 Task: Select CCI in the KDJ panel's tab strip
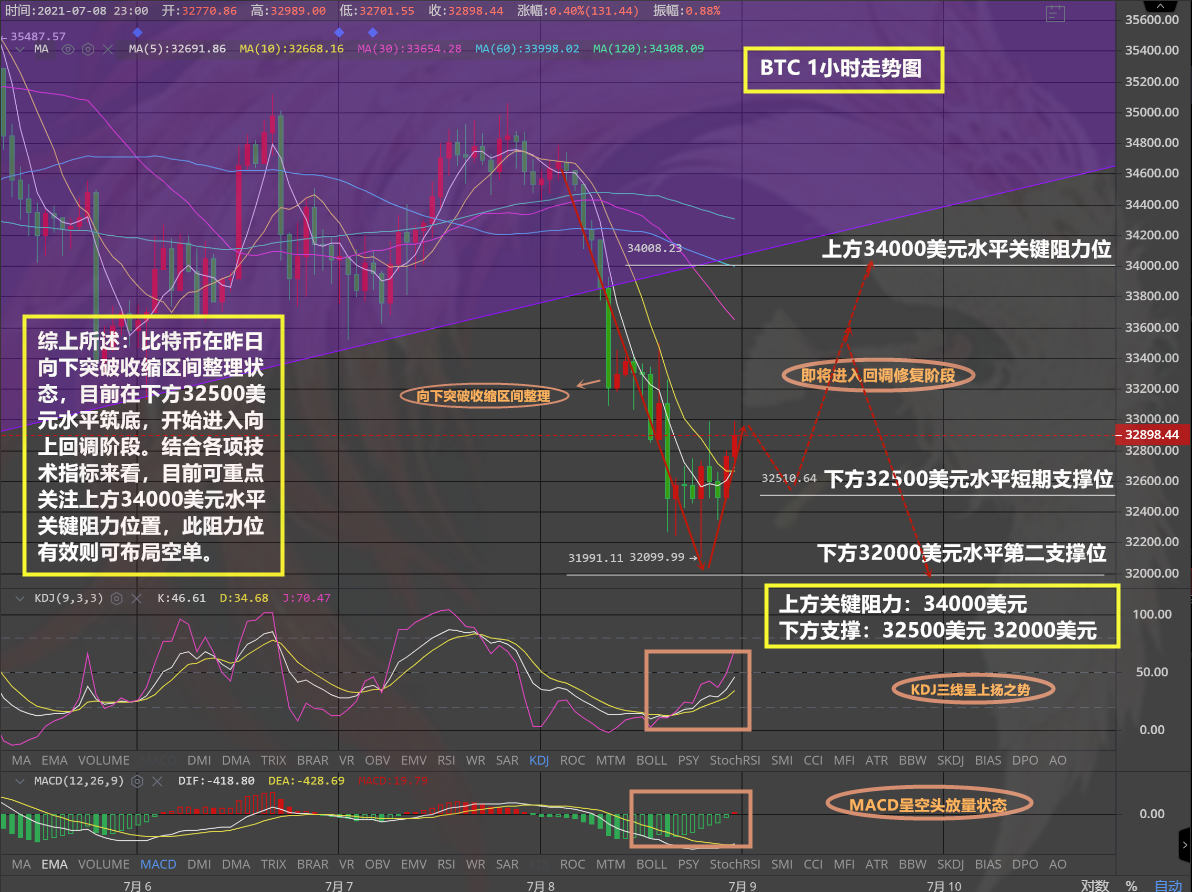813,760
